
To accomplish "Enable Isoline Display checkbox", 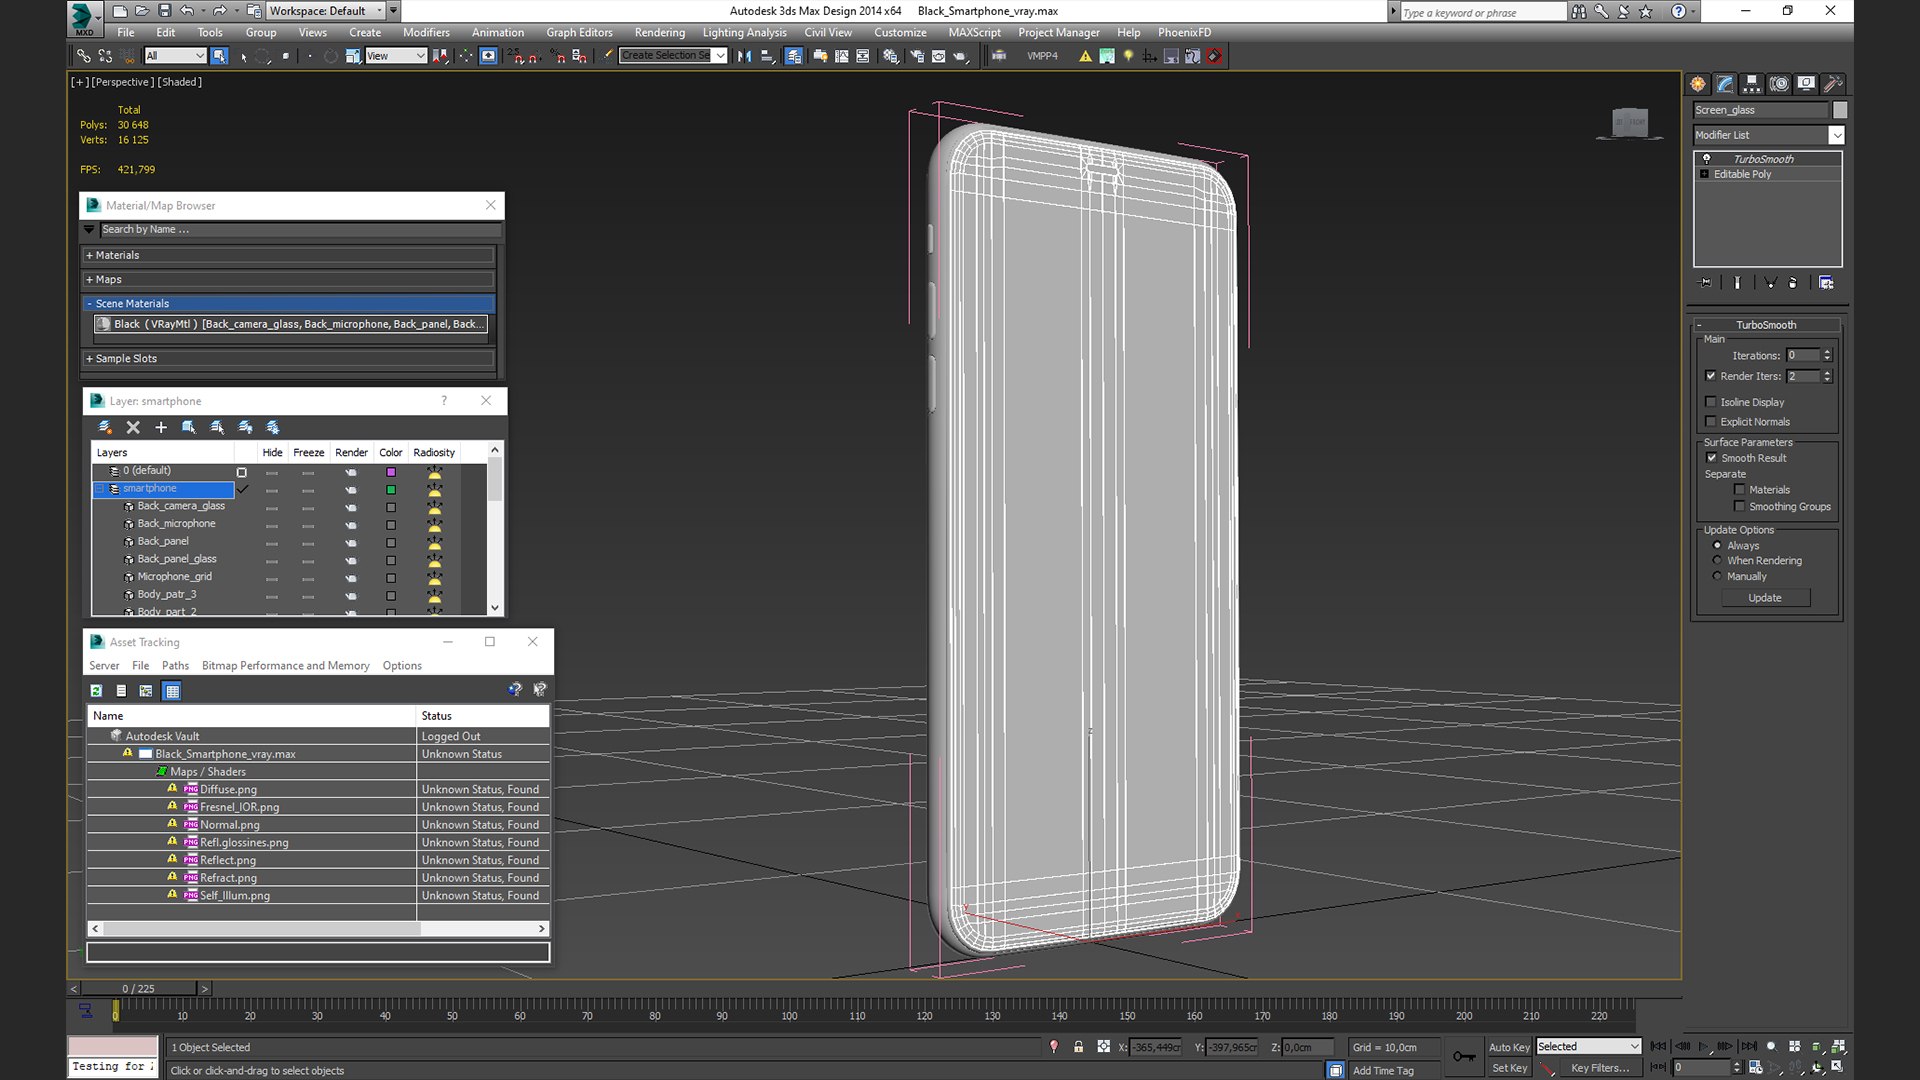I will pos(1711,402).
